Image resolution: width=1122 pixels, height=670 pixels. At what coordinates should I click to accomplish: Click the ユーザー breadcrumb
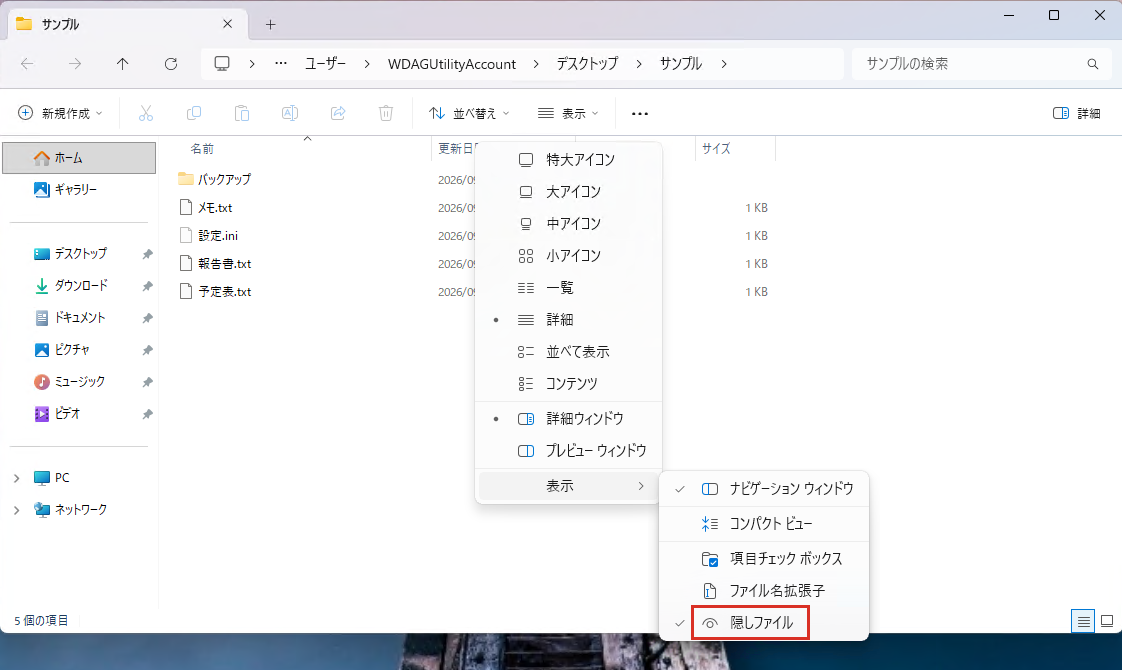(x=326, y=64)
